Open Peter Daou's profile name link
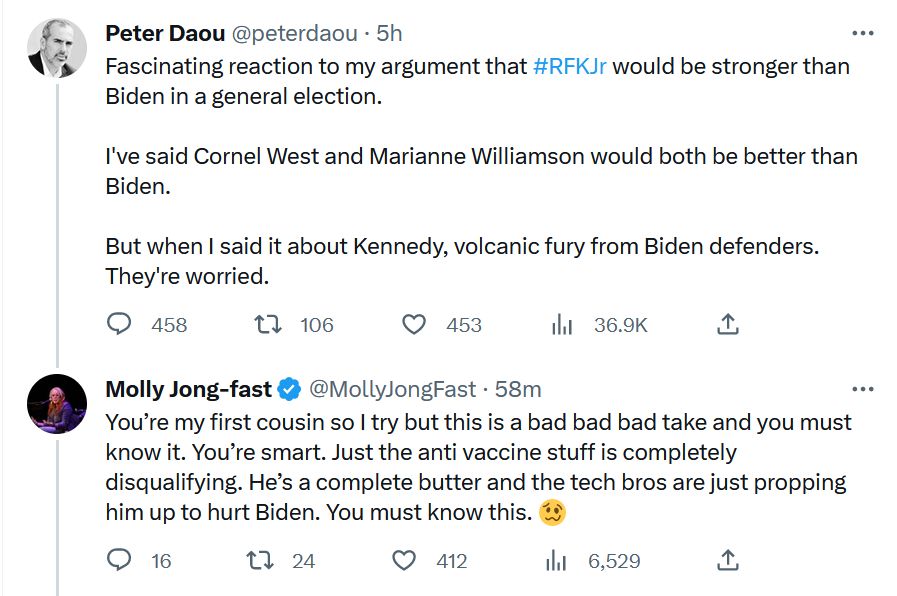 [x=165, y=33]
